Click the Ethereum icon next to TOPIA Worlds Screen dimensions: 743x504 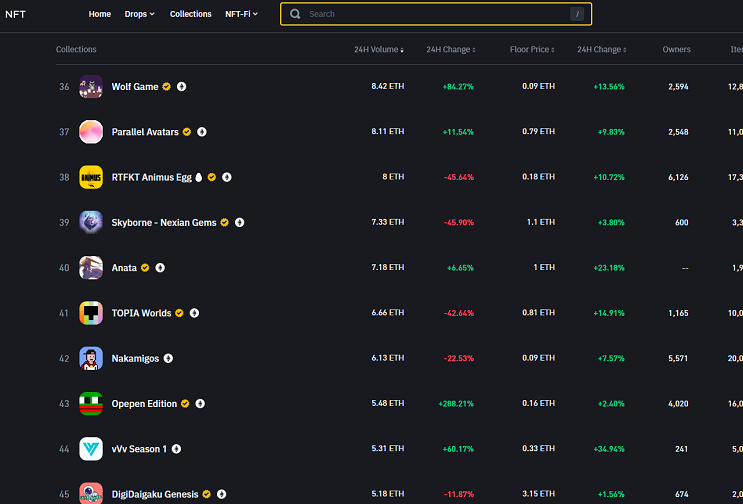194,313
